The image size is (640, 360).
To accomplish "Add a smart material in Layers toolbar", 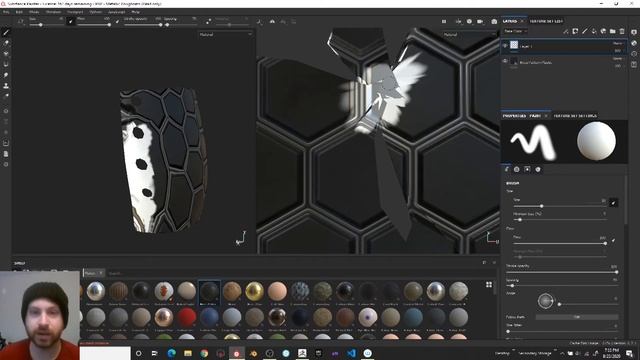I will tap(603, 31).
